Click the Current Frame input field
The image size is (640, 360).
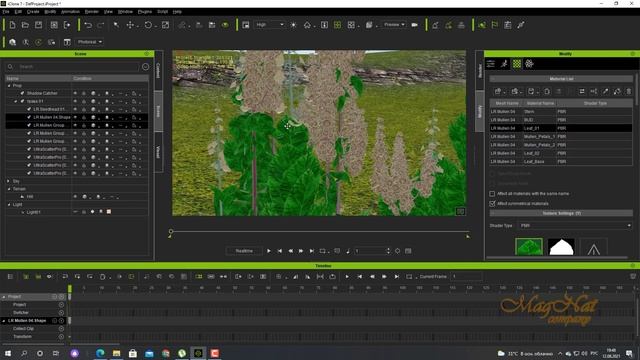(x=466, y=276)
